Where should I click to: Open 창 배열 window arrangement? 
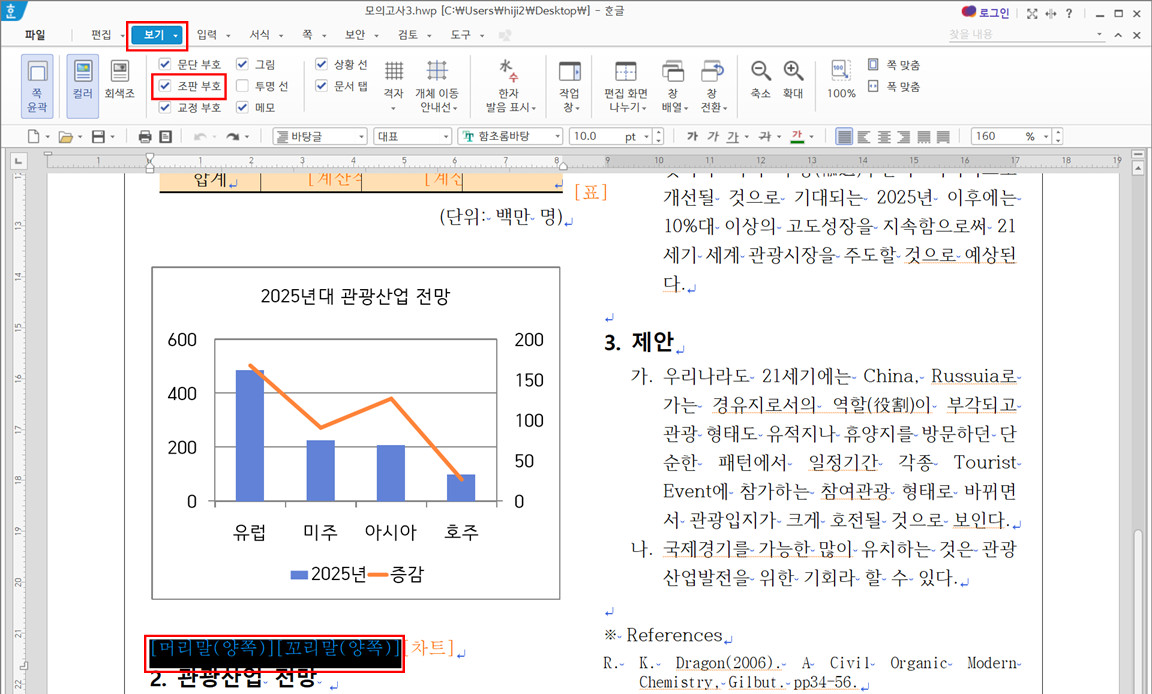673,86
